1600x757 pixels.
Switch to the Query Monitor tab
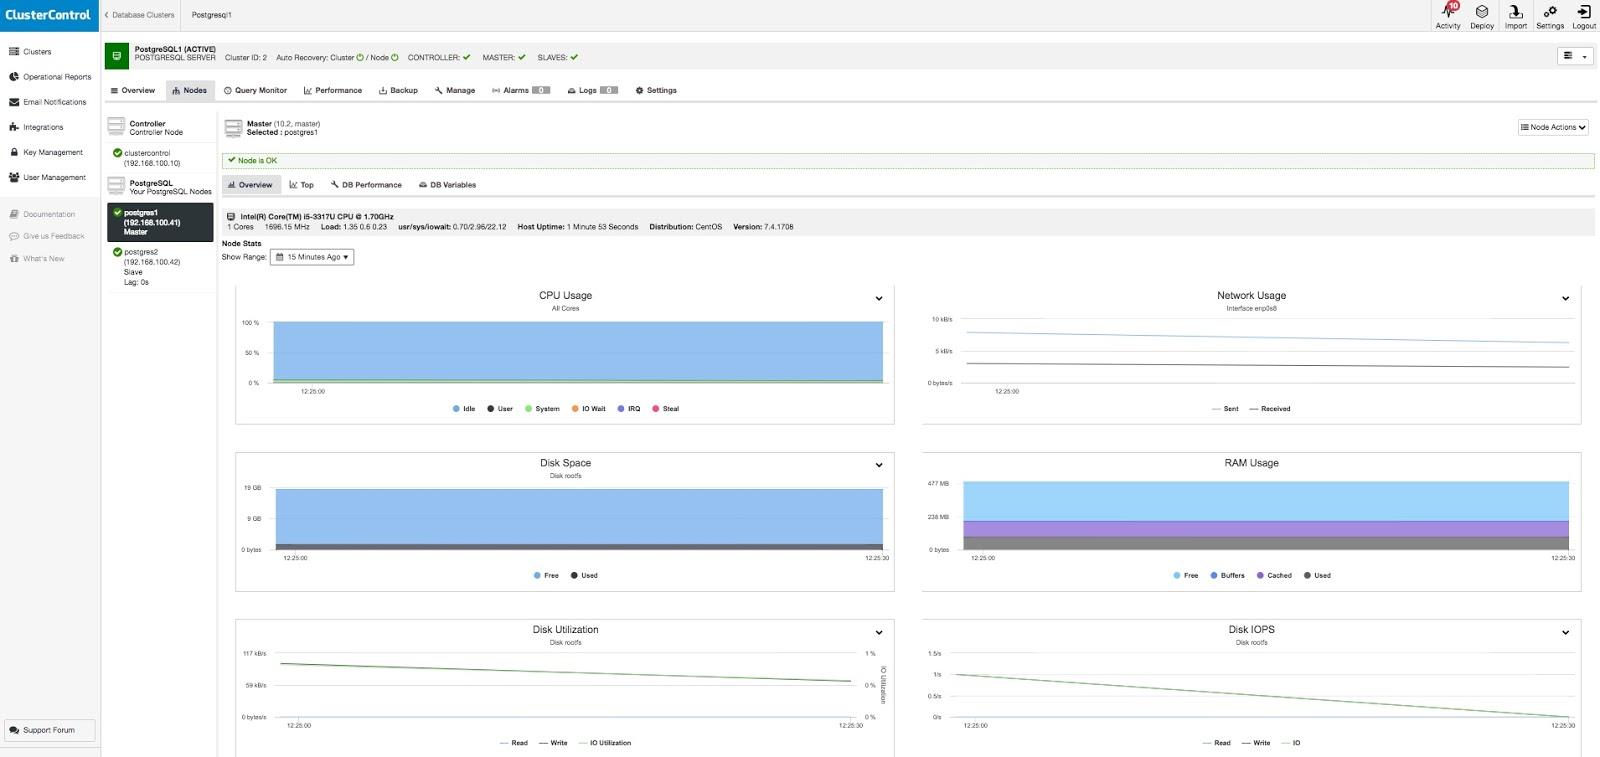(x=255, y=90)
